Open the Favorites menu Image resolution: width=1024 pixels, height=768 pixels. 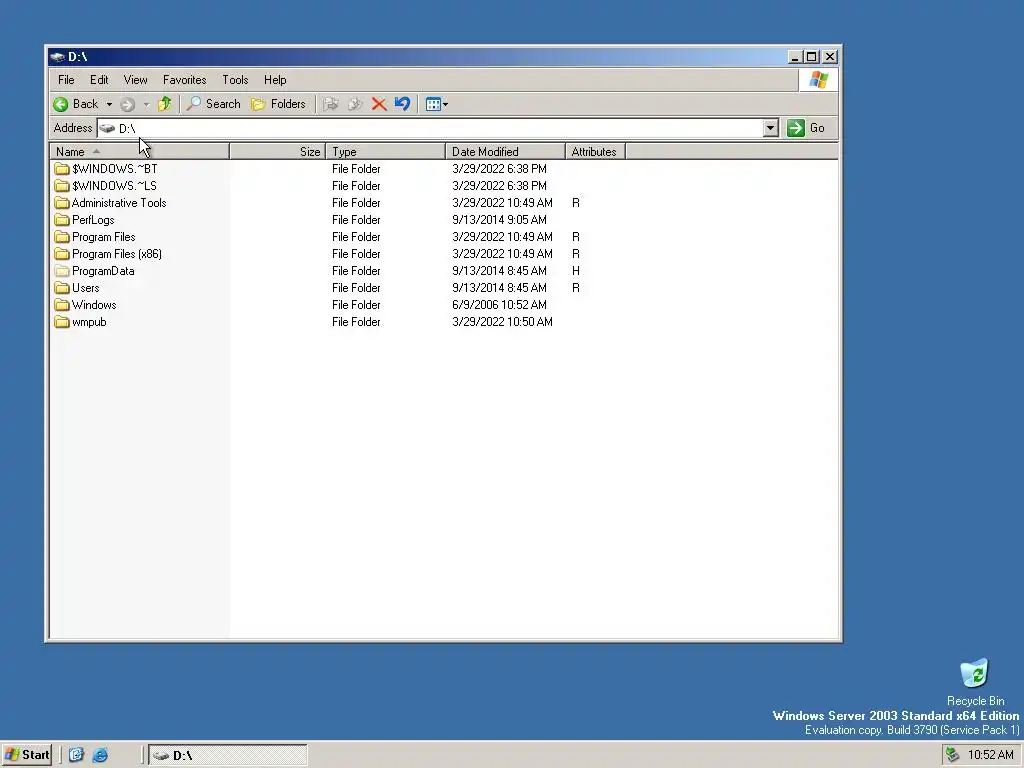point(185,80)
